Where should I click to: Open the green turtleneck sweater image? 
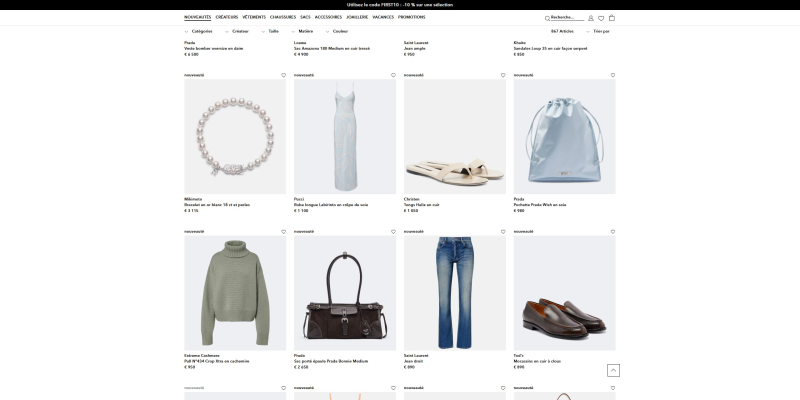[235, 293]
